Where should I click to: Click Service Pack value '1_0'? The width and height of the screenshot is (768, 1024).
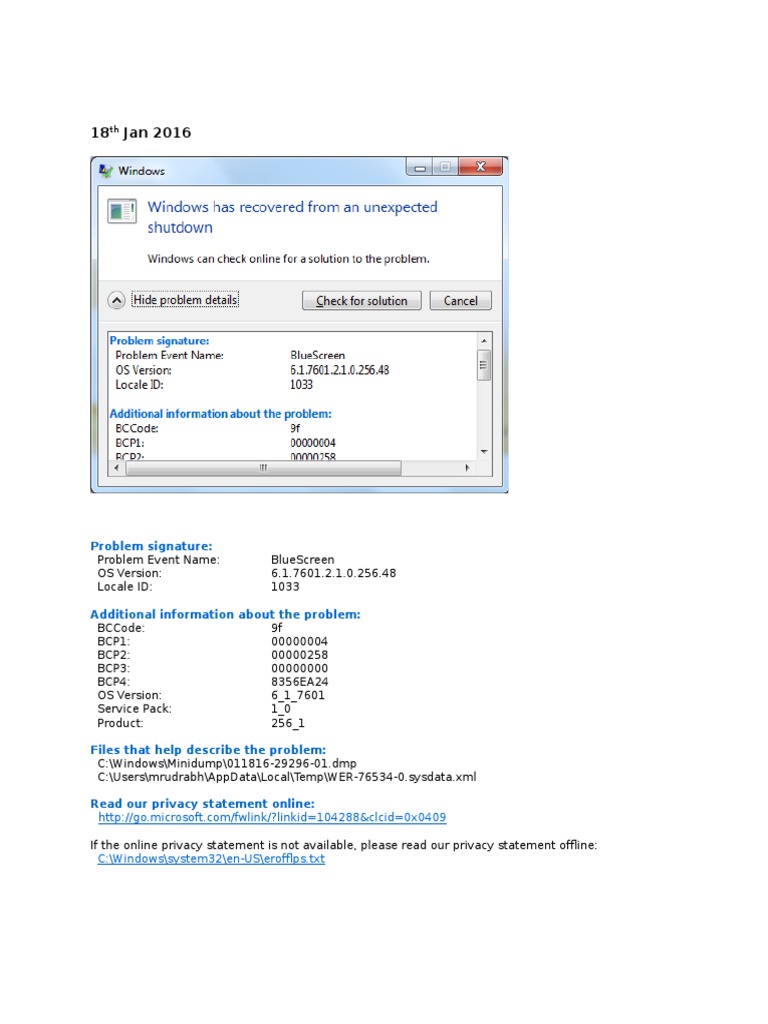[x=281, y=709]
